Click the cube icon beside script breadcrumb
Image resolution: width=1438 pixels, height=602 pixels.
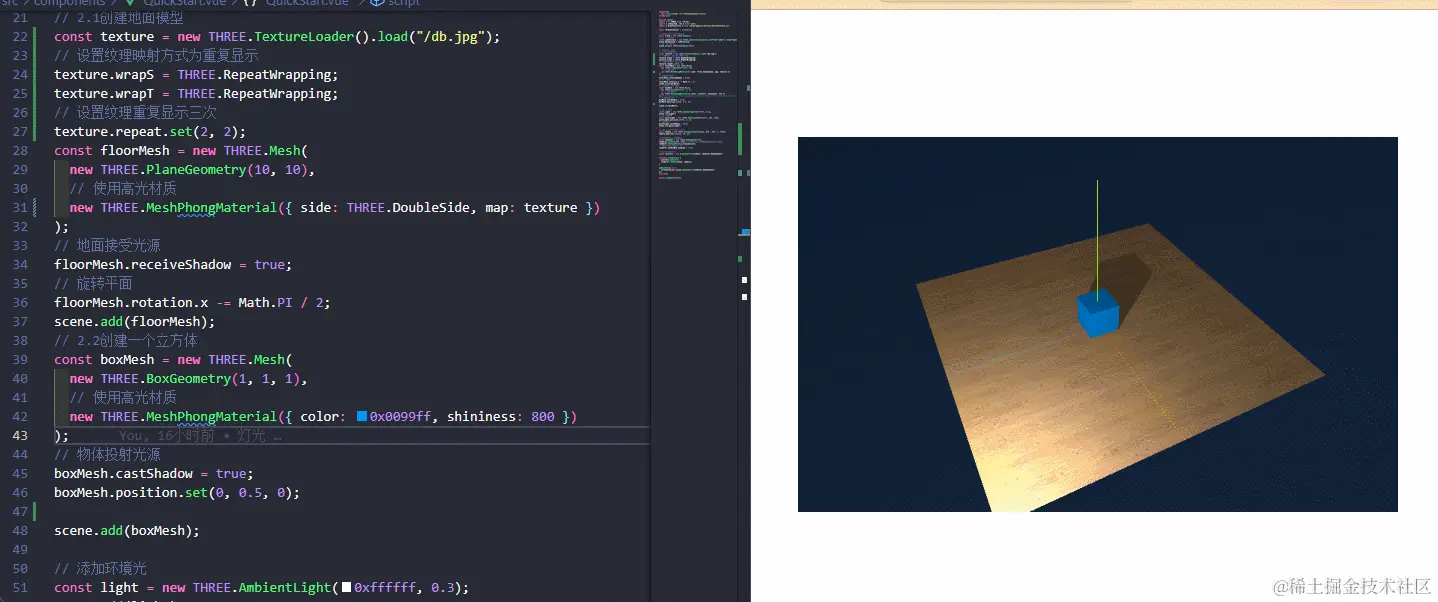coord(377,3)
